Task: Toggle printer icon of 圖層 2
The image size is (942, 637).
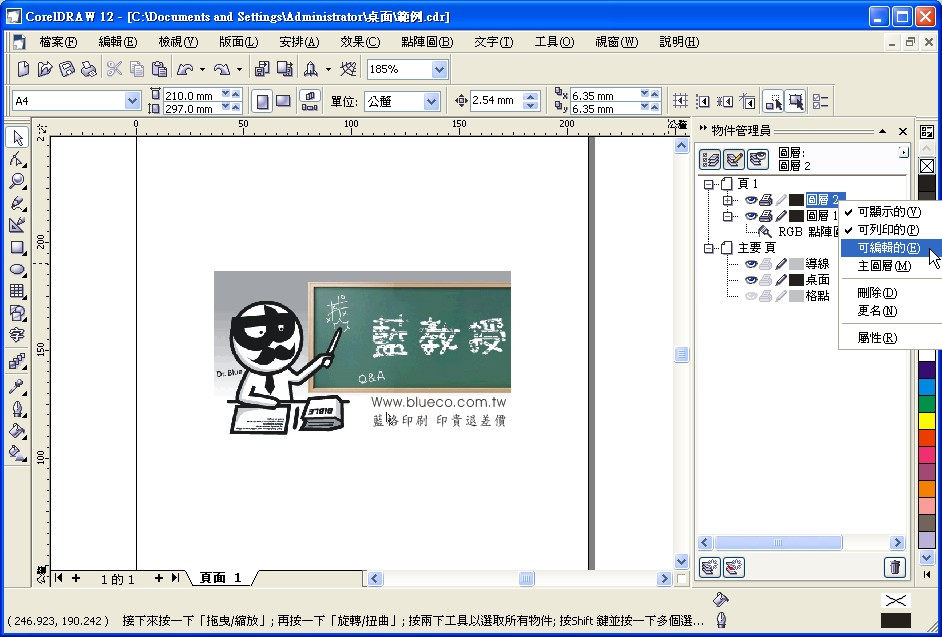Action: (765, 200)
